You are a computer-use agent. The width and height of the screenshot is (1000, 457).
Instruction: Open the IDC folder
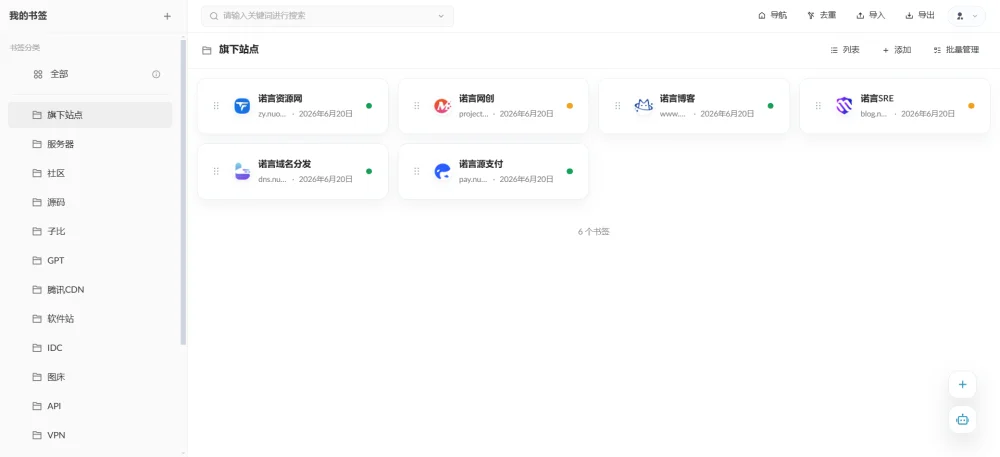[x=90, y=348]
